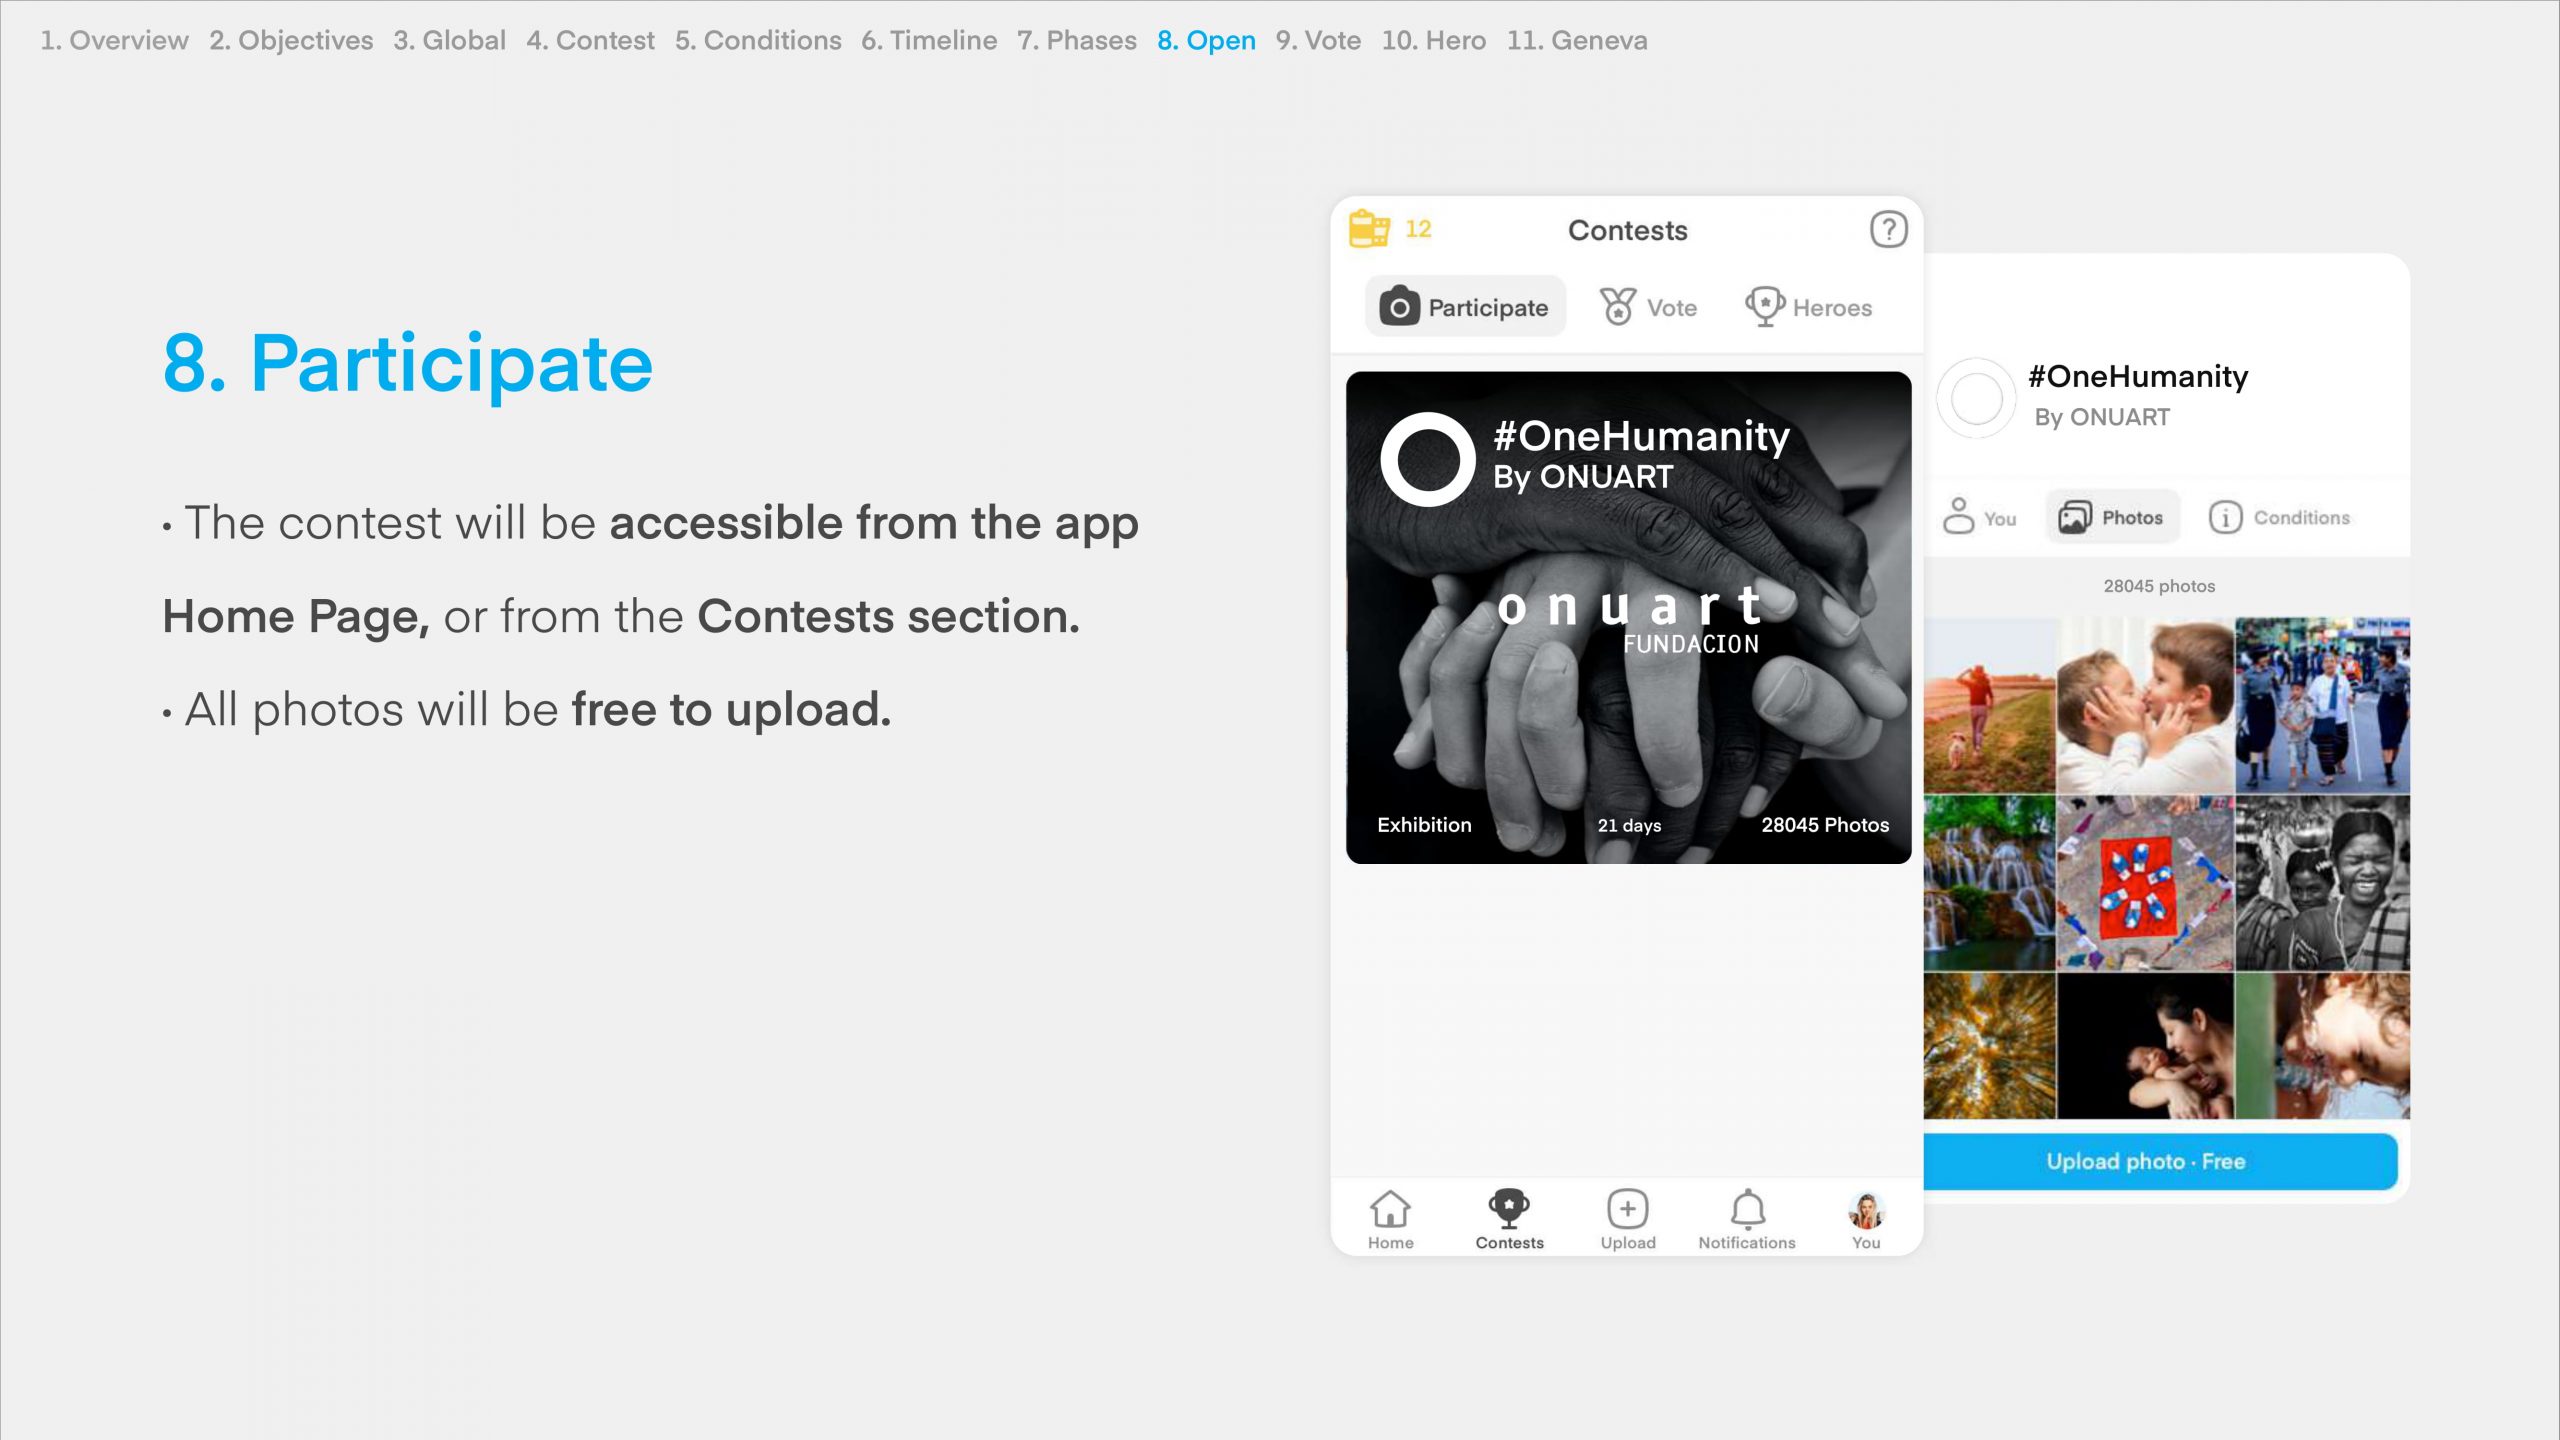The height and width of the screenshot is (1440, 2560).
Task: Select the Participate tab with camera
Action: (x=1465, y=307)
